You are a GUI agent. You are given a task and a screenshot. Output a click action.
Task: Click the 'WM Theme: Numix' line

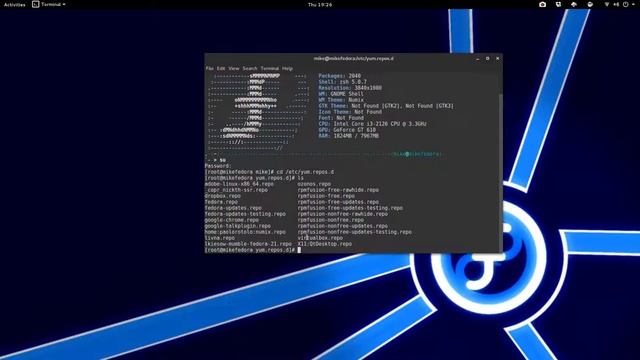(x=341, y=100)
